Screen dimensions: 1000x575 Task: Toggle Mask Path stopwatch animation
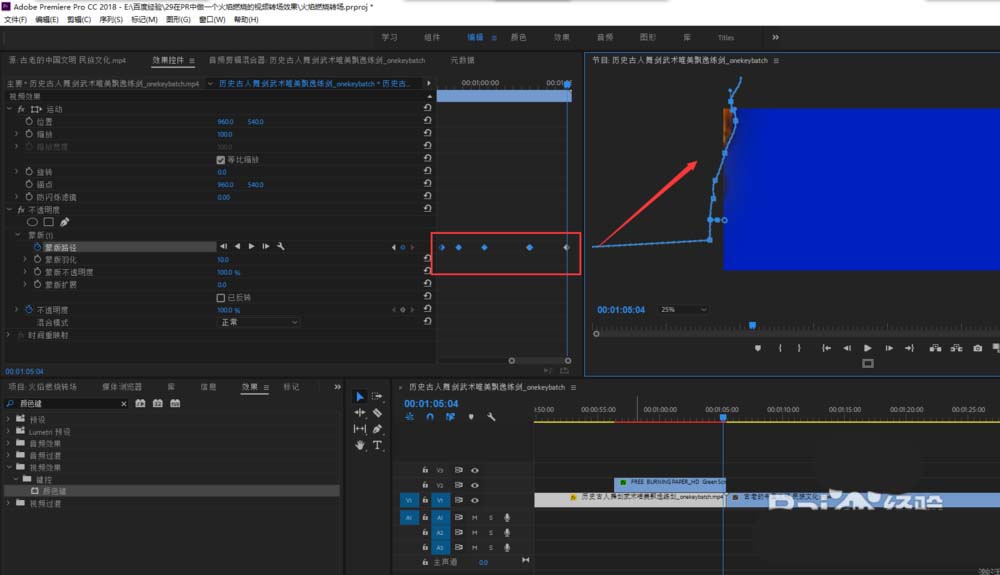tap(37, 247)
